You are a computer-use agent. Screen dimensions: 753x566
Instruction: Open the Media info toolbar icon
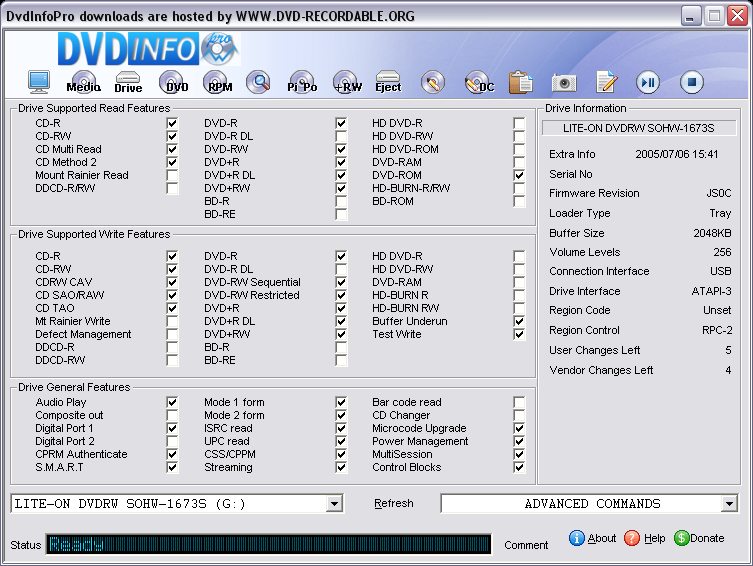84,82
